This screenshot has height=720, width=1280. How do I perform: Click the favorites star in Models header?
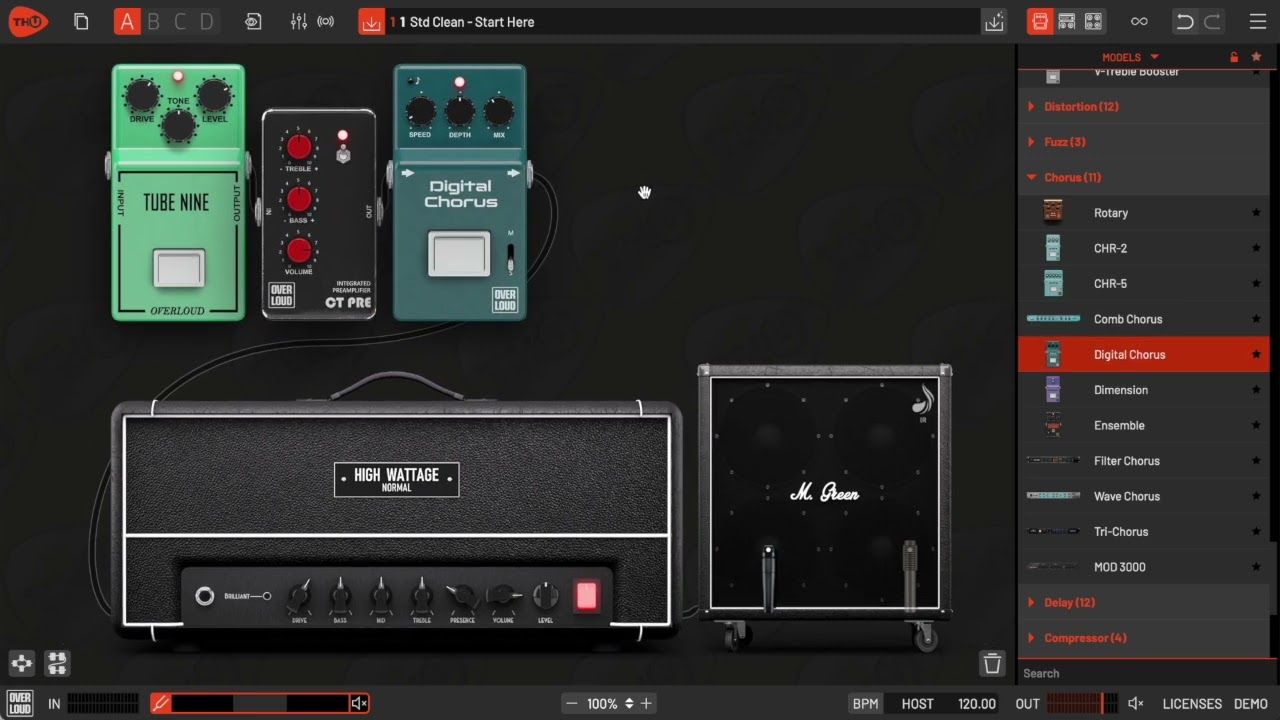[x=1257, y=58]
